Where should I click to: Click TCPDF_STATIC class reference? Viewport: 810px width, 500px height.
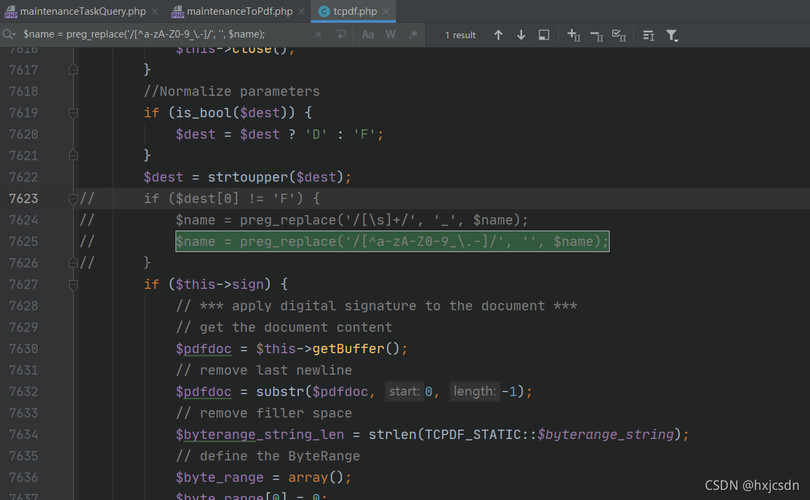coord(473,434)
